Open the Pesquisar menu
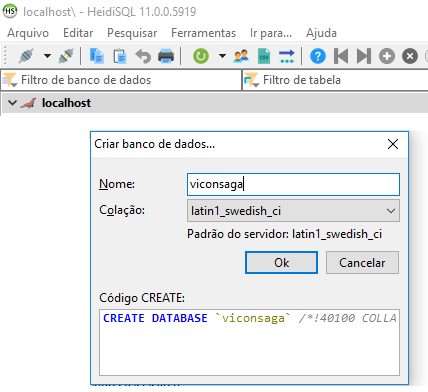Viewport: 428px width, 392px height. (x=132, y=33)
